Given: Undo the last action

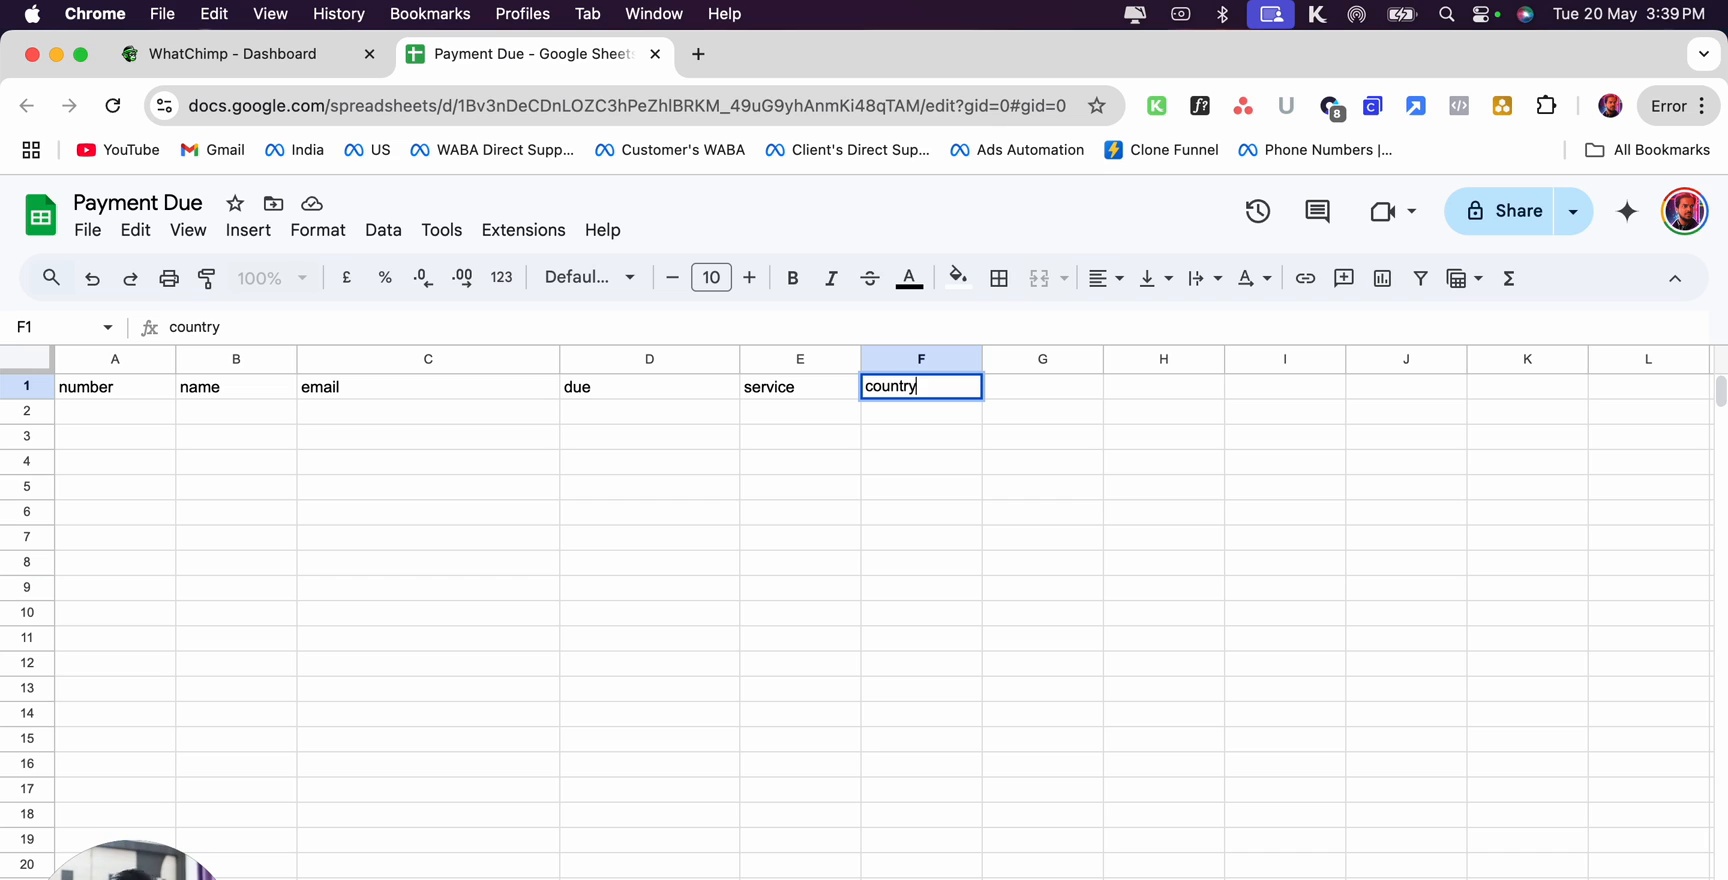Looking at the screenshot, I should point(92,278).
